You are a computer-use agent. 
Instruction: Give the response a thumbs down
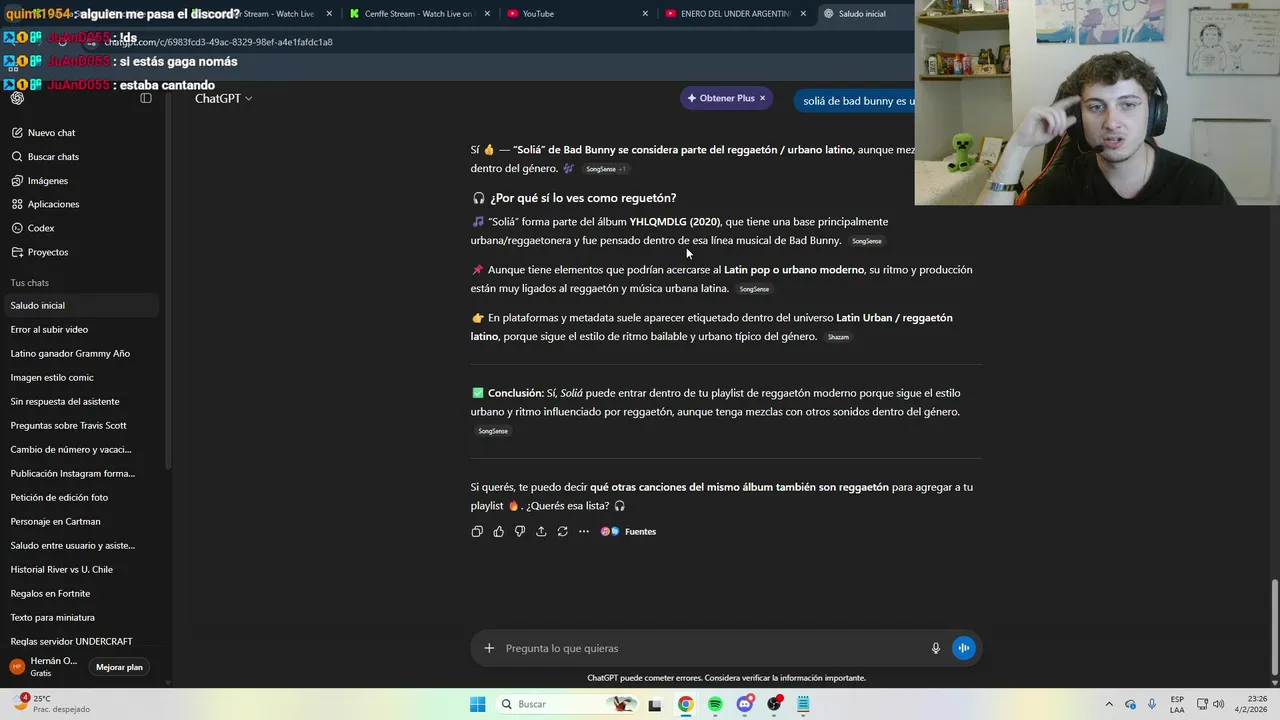coord(520,531)
